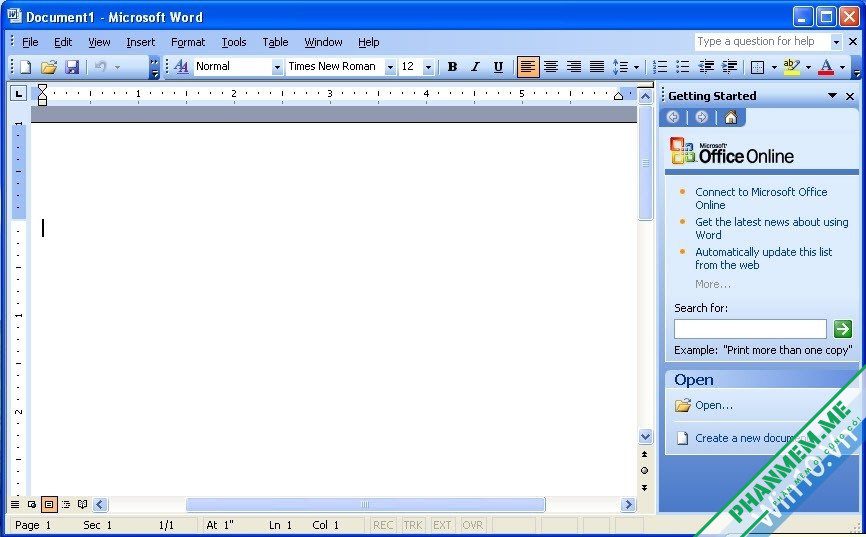The width and height of the screenshot is (866, 537).
Task: Open the Getting Started task pane menu arrow
Action: (832, 96)
